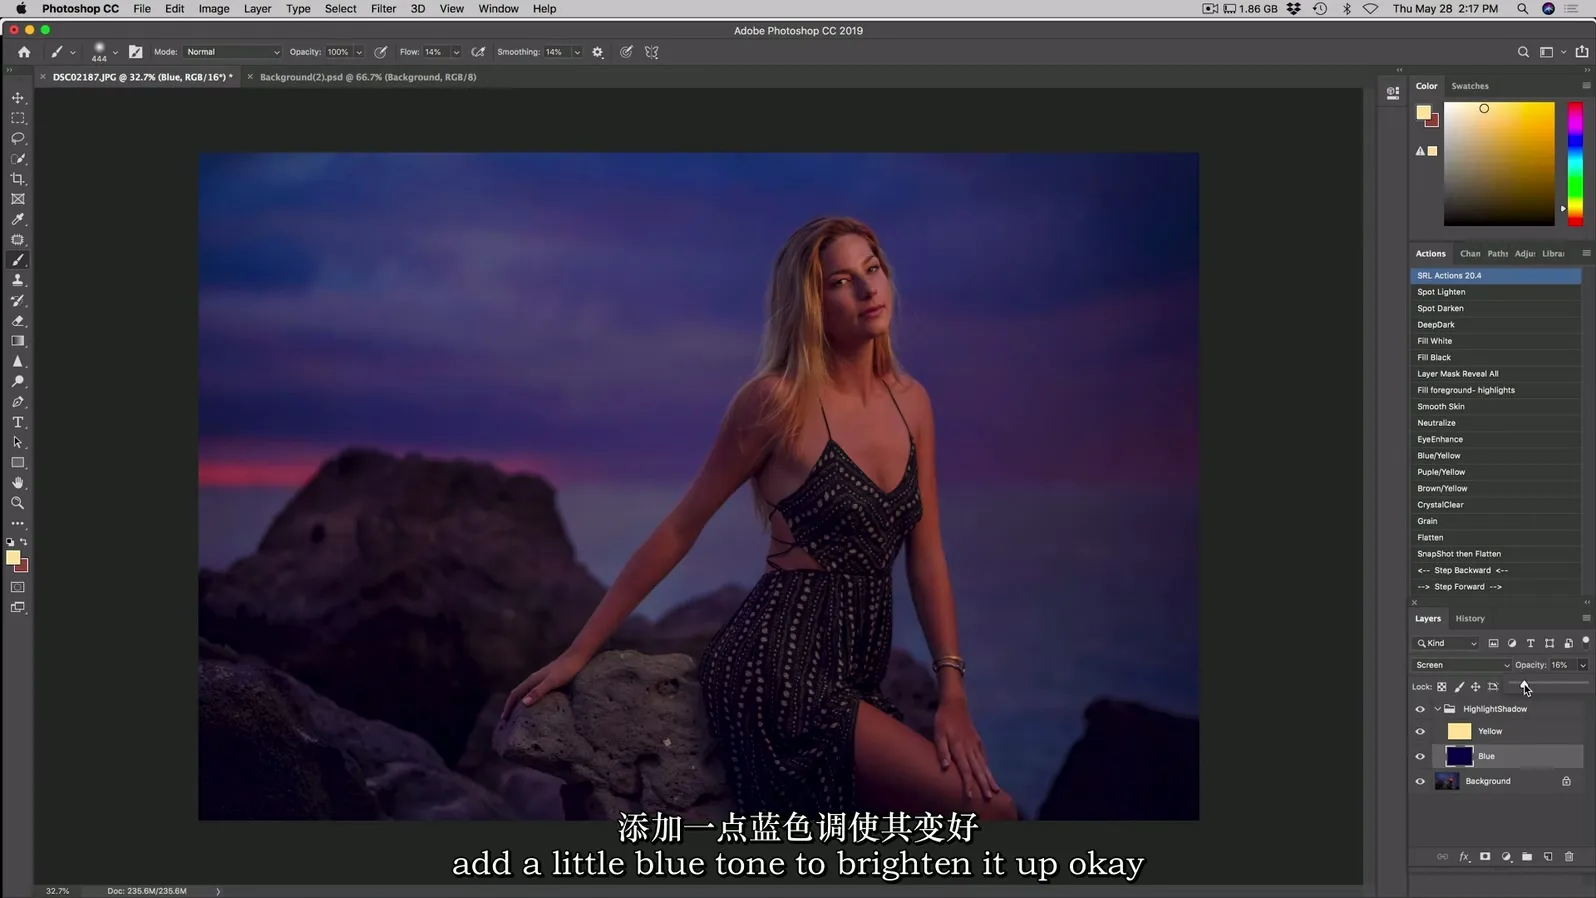The width and height of the screenshot is (1596, 898).
Task: Pick the Eyedropper tool
Action: [18, 219]
